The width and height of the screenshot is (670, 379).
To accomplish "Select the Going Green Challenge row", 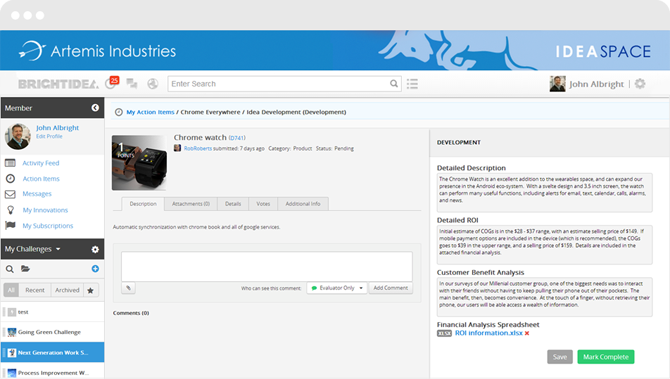I will tap(52, 332).
